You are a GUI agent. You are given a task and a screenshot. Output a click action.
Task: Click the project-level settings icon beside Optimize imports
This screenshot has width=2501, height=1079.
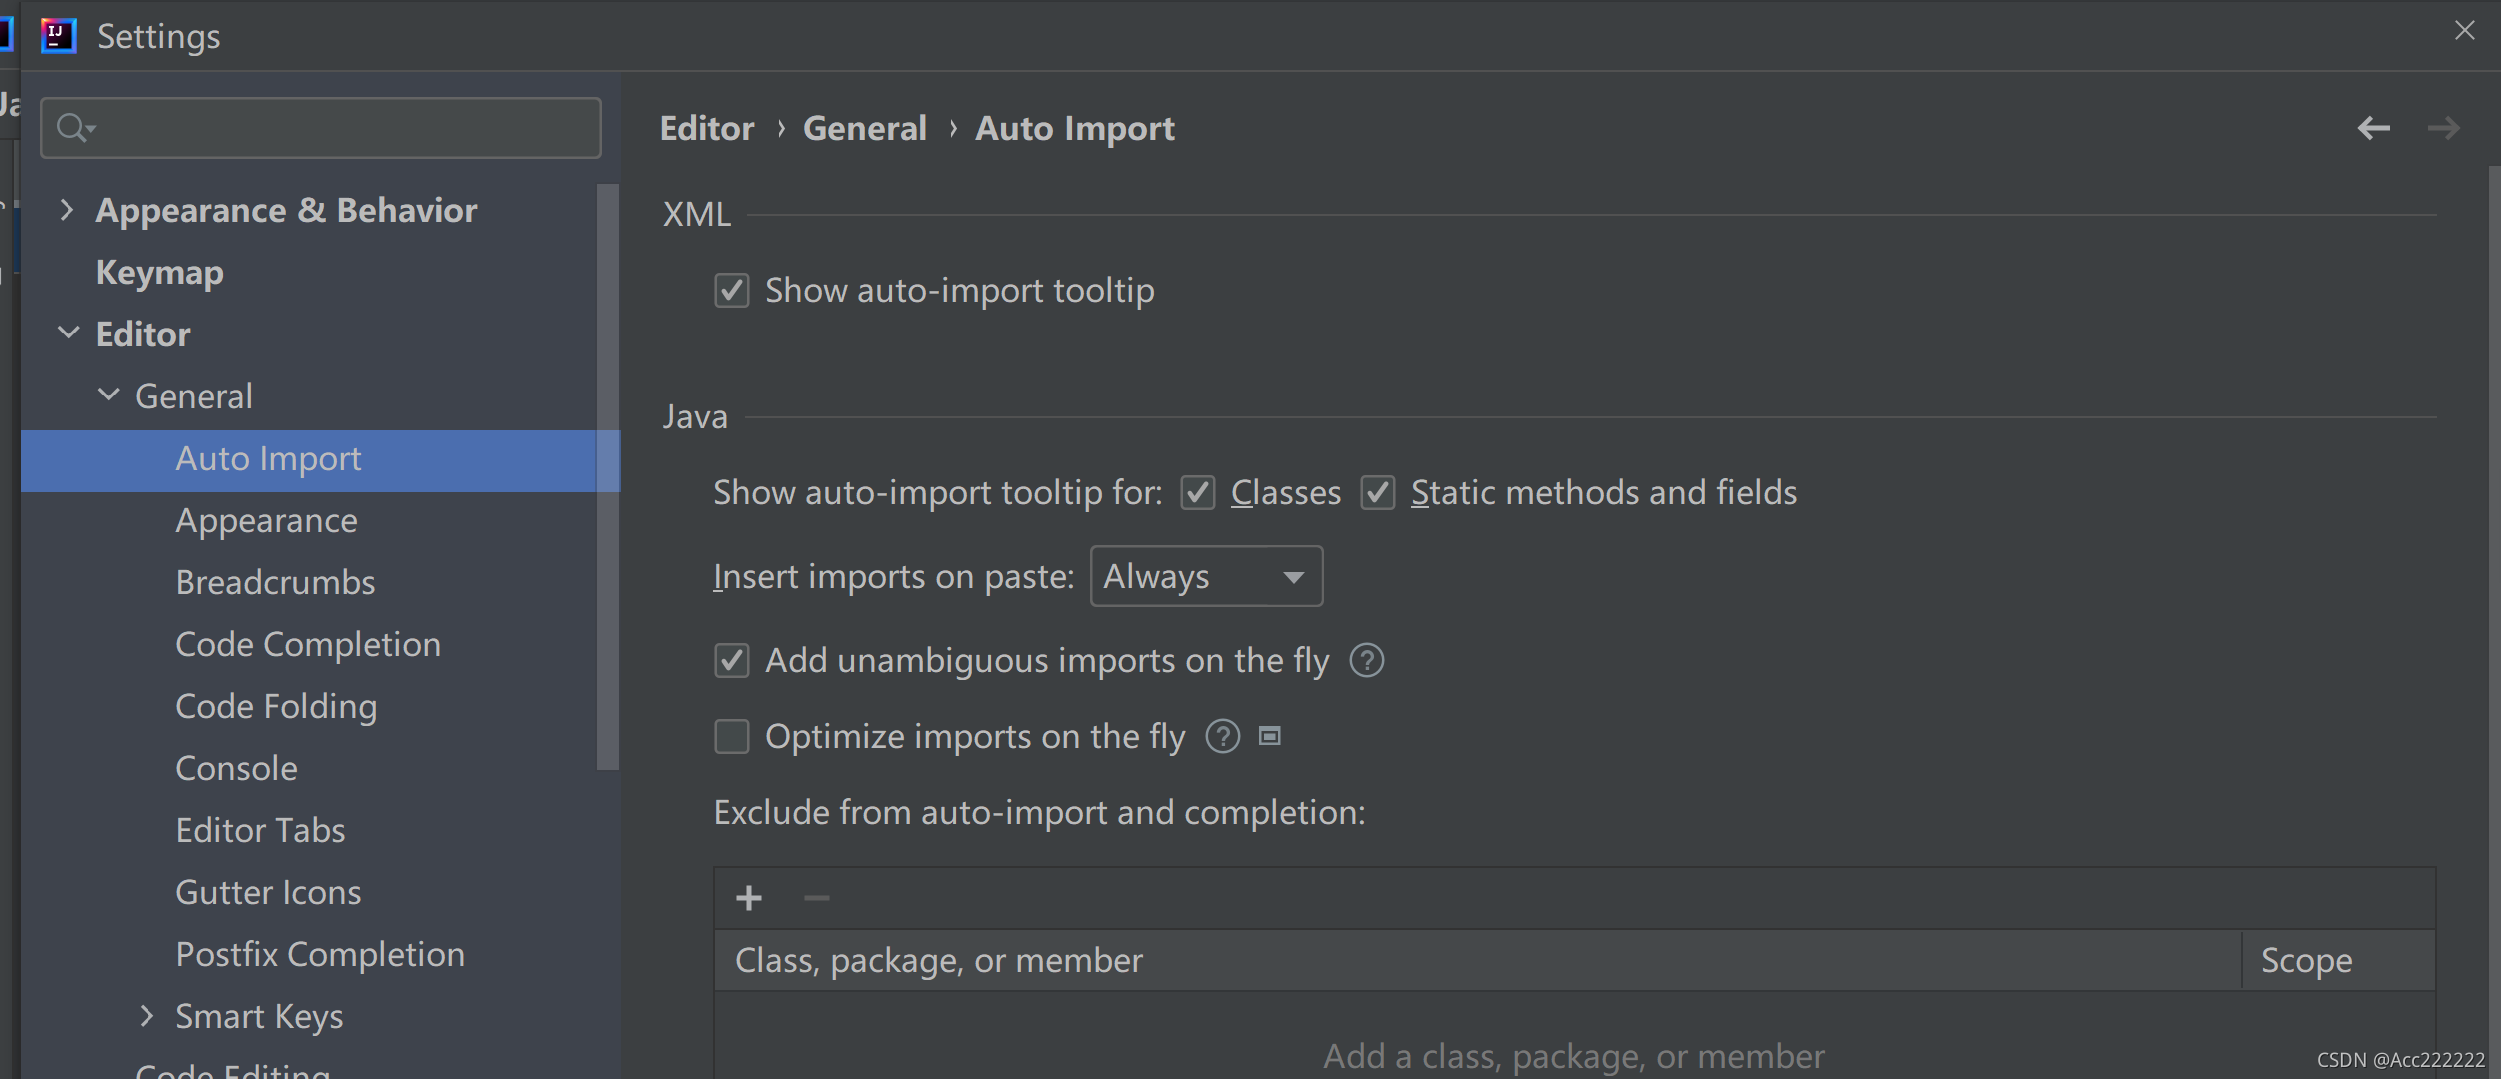pyautogui.click(x=1270, y=737)
